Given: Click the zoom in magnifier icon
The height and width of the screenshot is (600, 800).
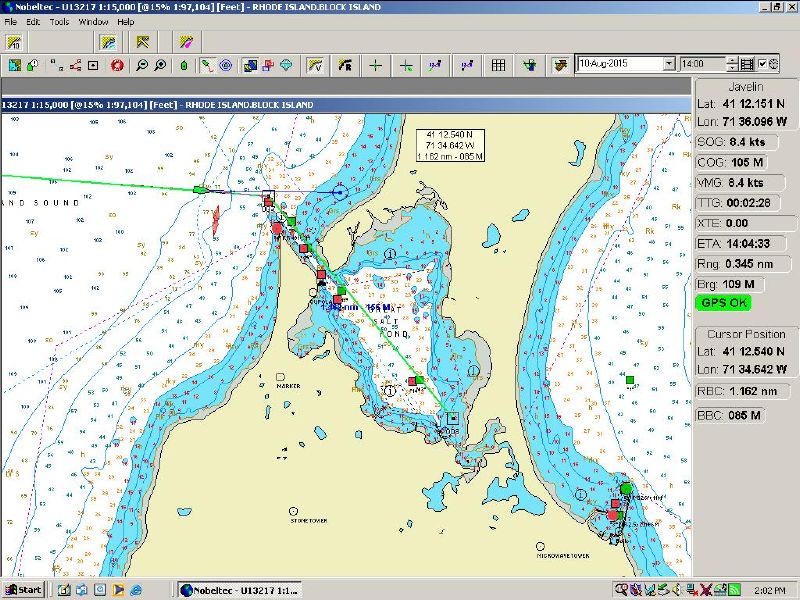Looking at the screenshot, I should 160,65.
